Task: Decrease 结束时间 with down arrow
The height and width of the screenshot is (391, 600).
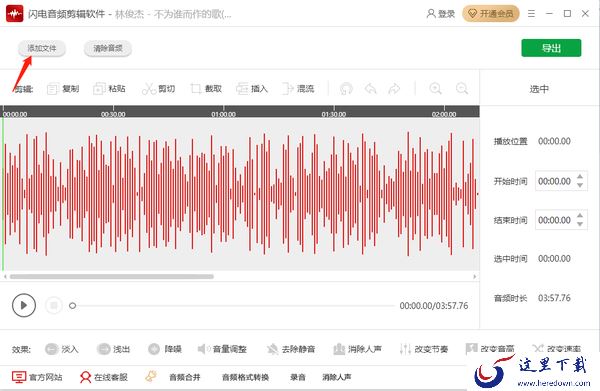Action: 580,225
